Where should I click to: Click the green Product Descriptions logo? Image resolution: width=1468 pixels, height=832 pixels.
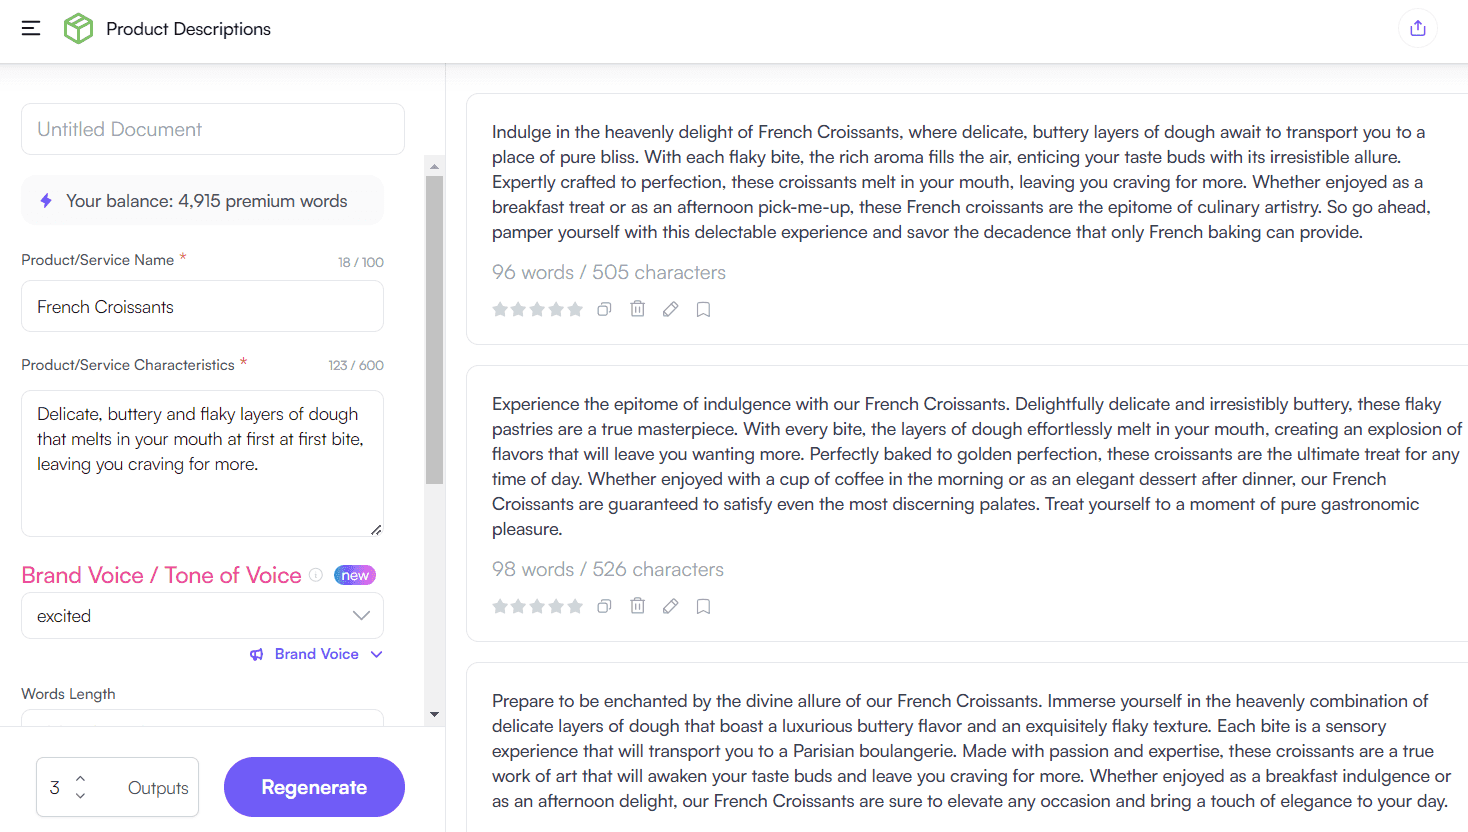click(78, 28)
